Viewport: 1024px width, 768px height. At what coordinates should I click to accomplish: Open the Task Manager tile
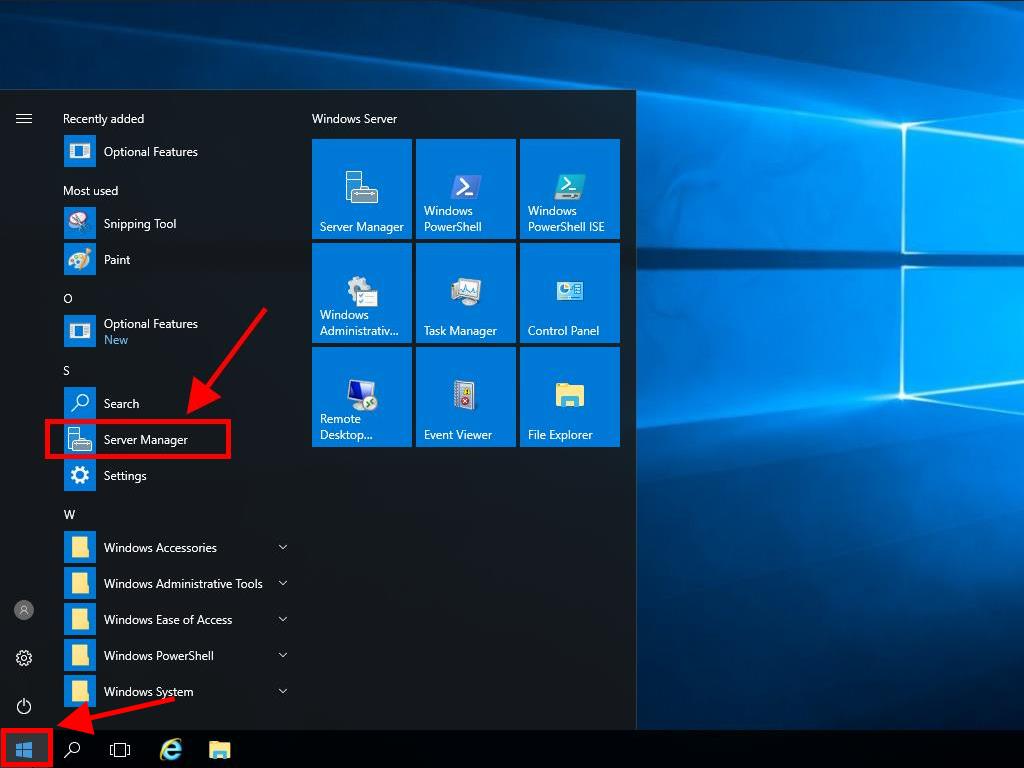465,293
